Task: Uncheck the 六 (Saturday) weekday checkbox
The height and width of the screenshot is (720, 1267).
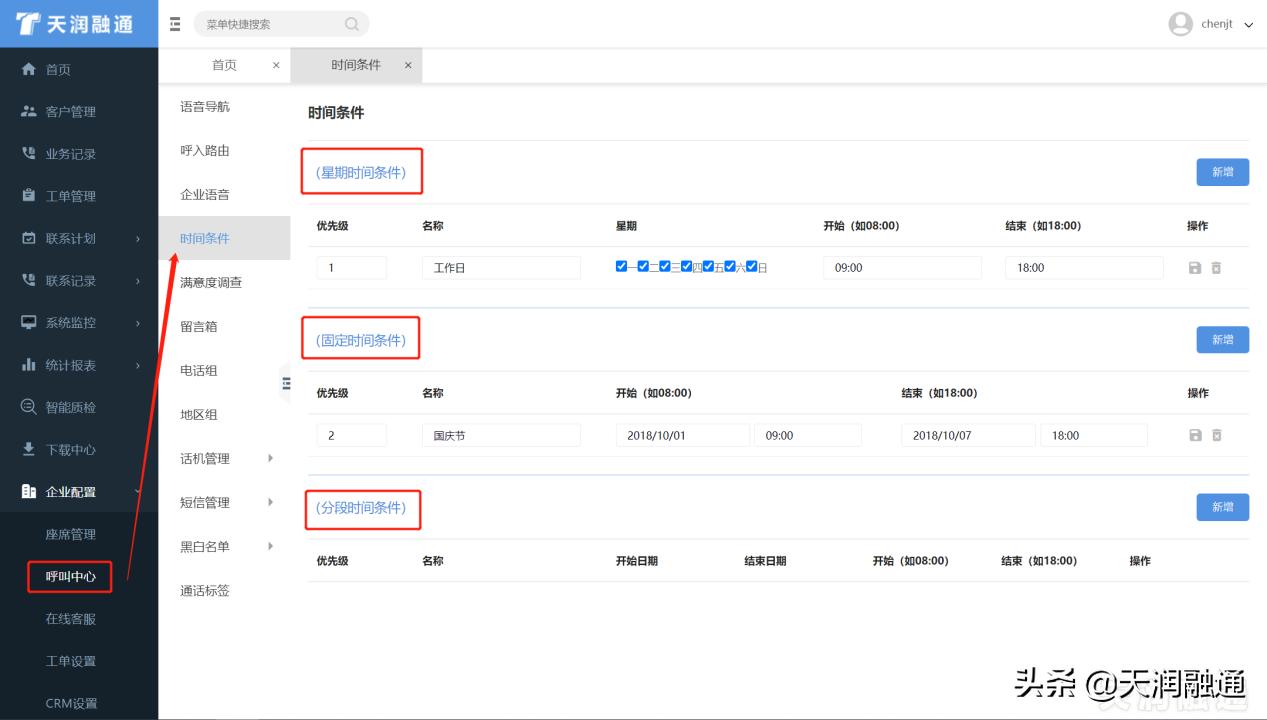Action: coord(729,266)
